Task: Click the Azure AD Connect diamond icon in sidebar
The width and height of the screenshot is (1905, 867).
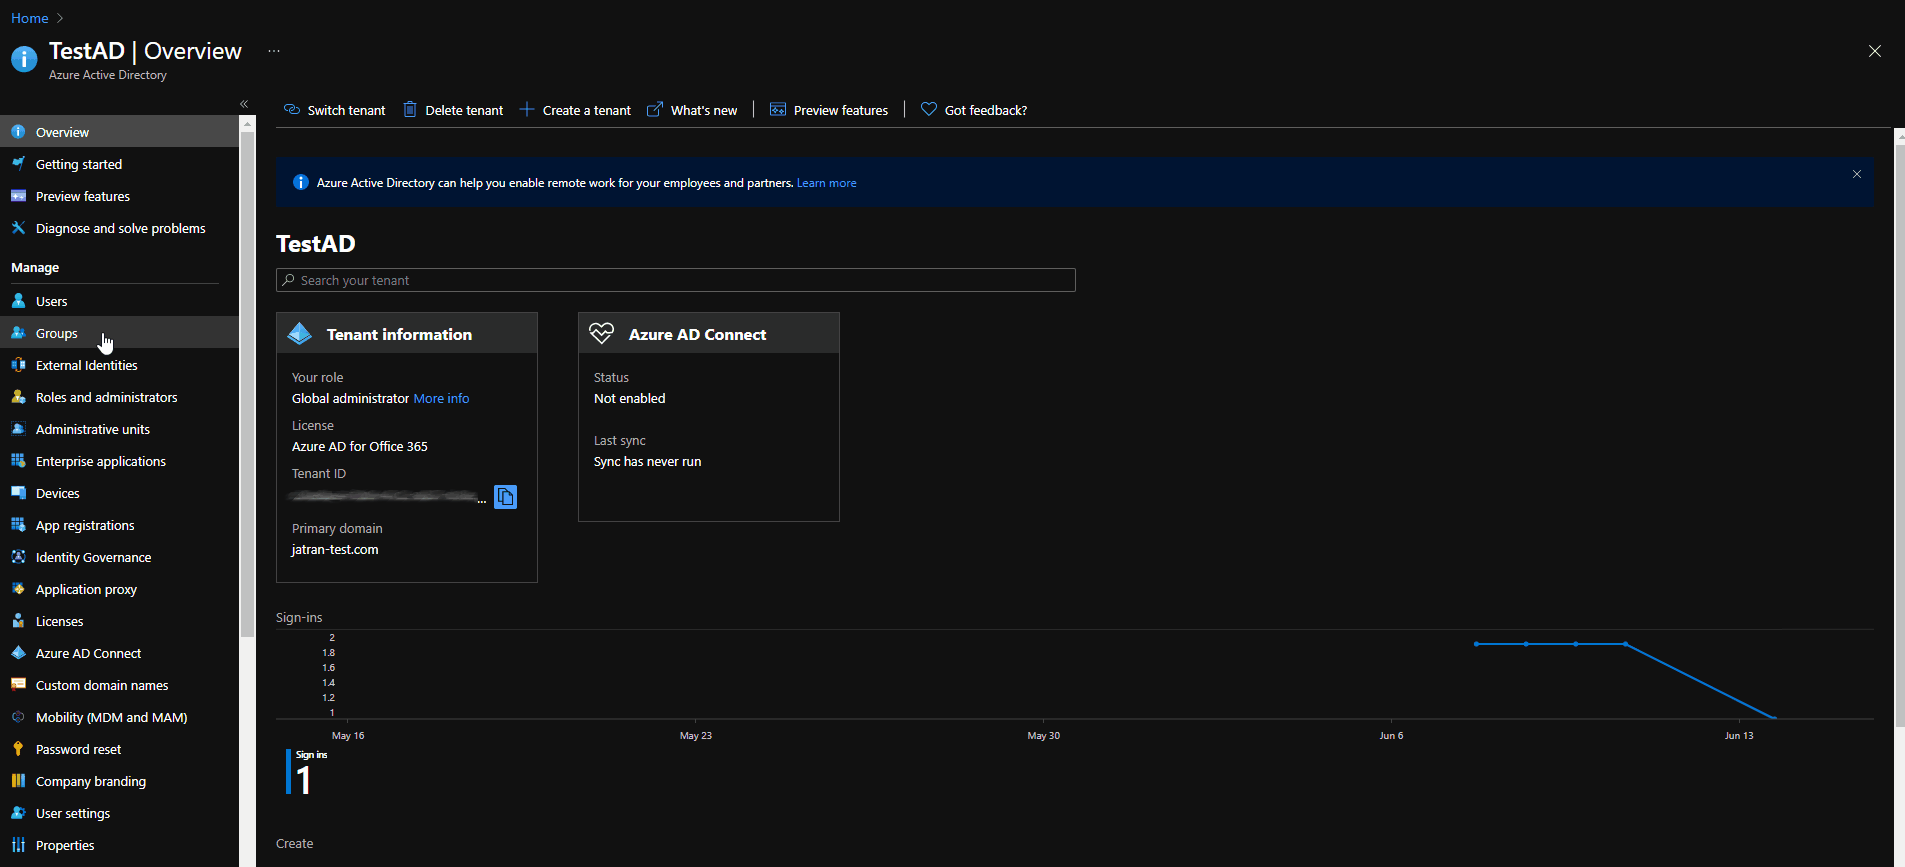Action: (x=18, y=653)
